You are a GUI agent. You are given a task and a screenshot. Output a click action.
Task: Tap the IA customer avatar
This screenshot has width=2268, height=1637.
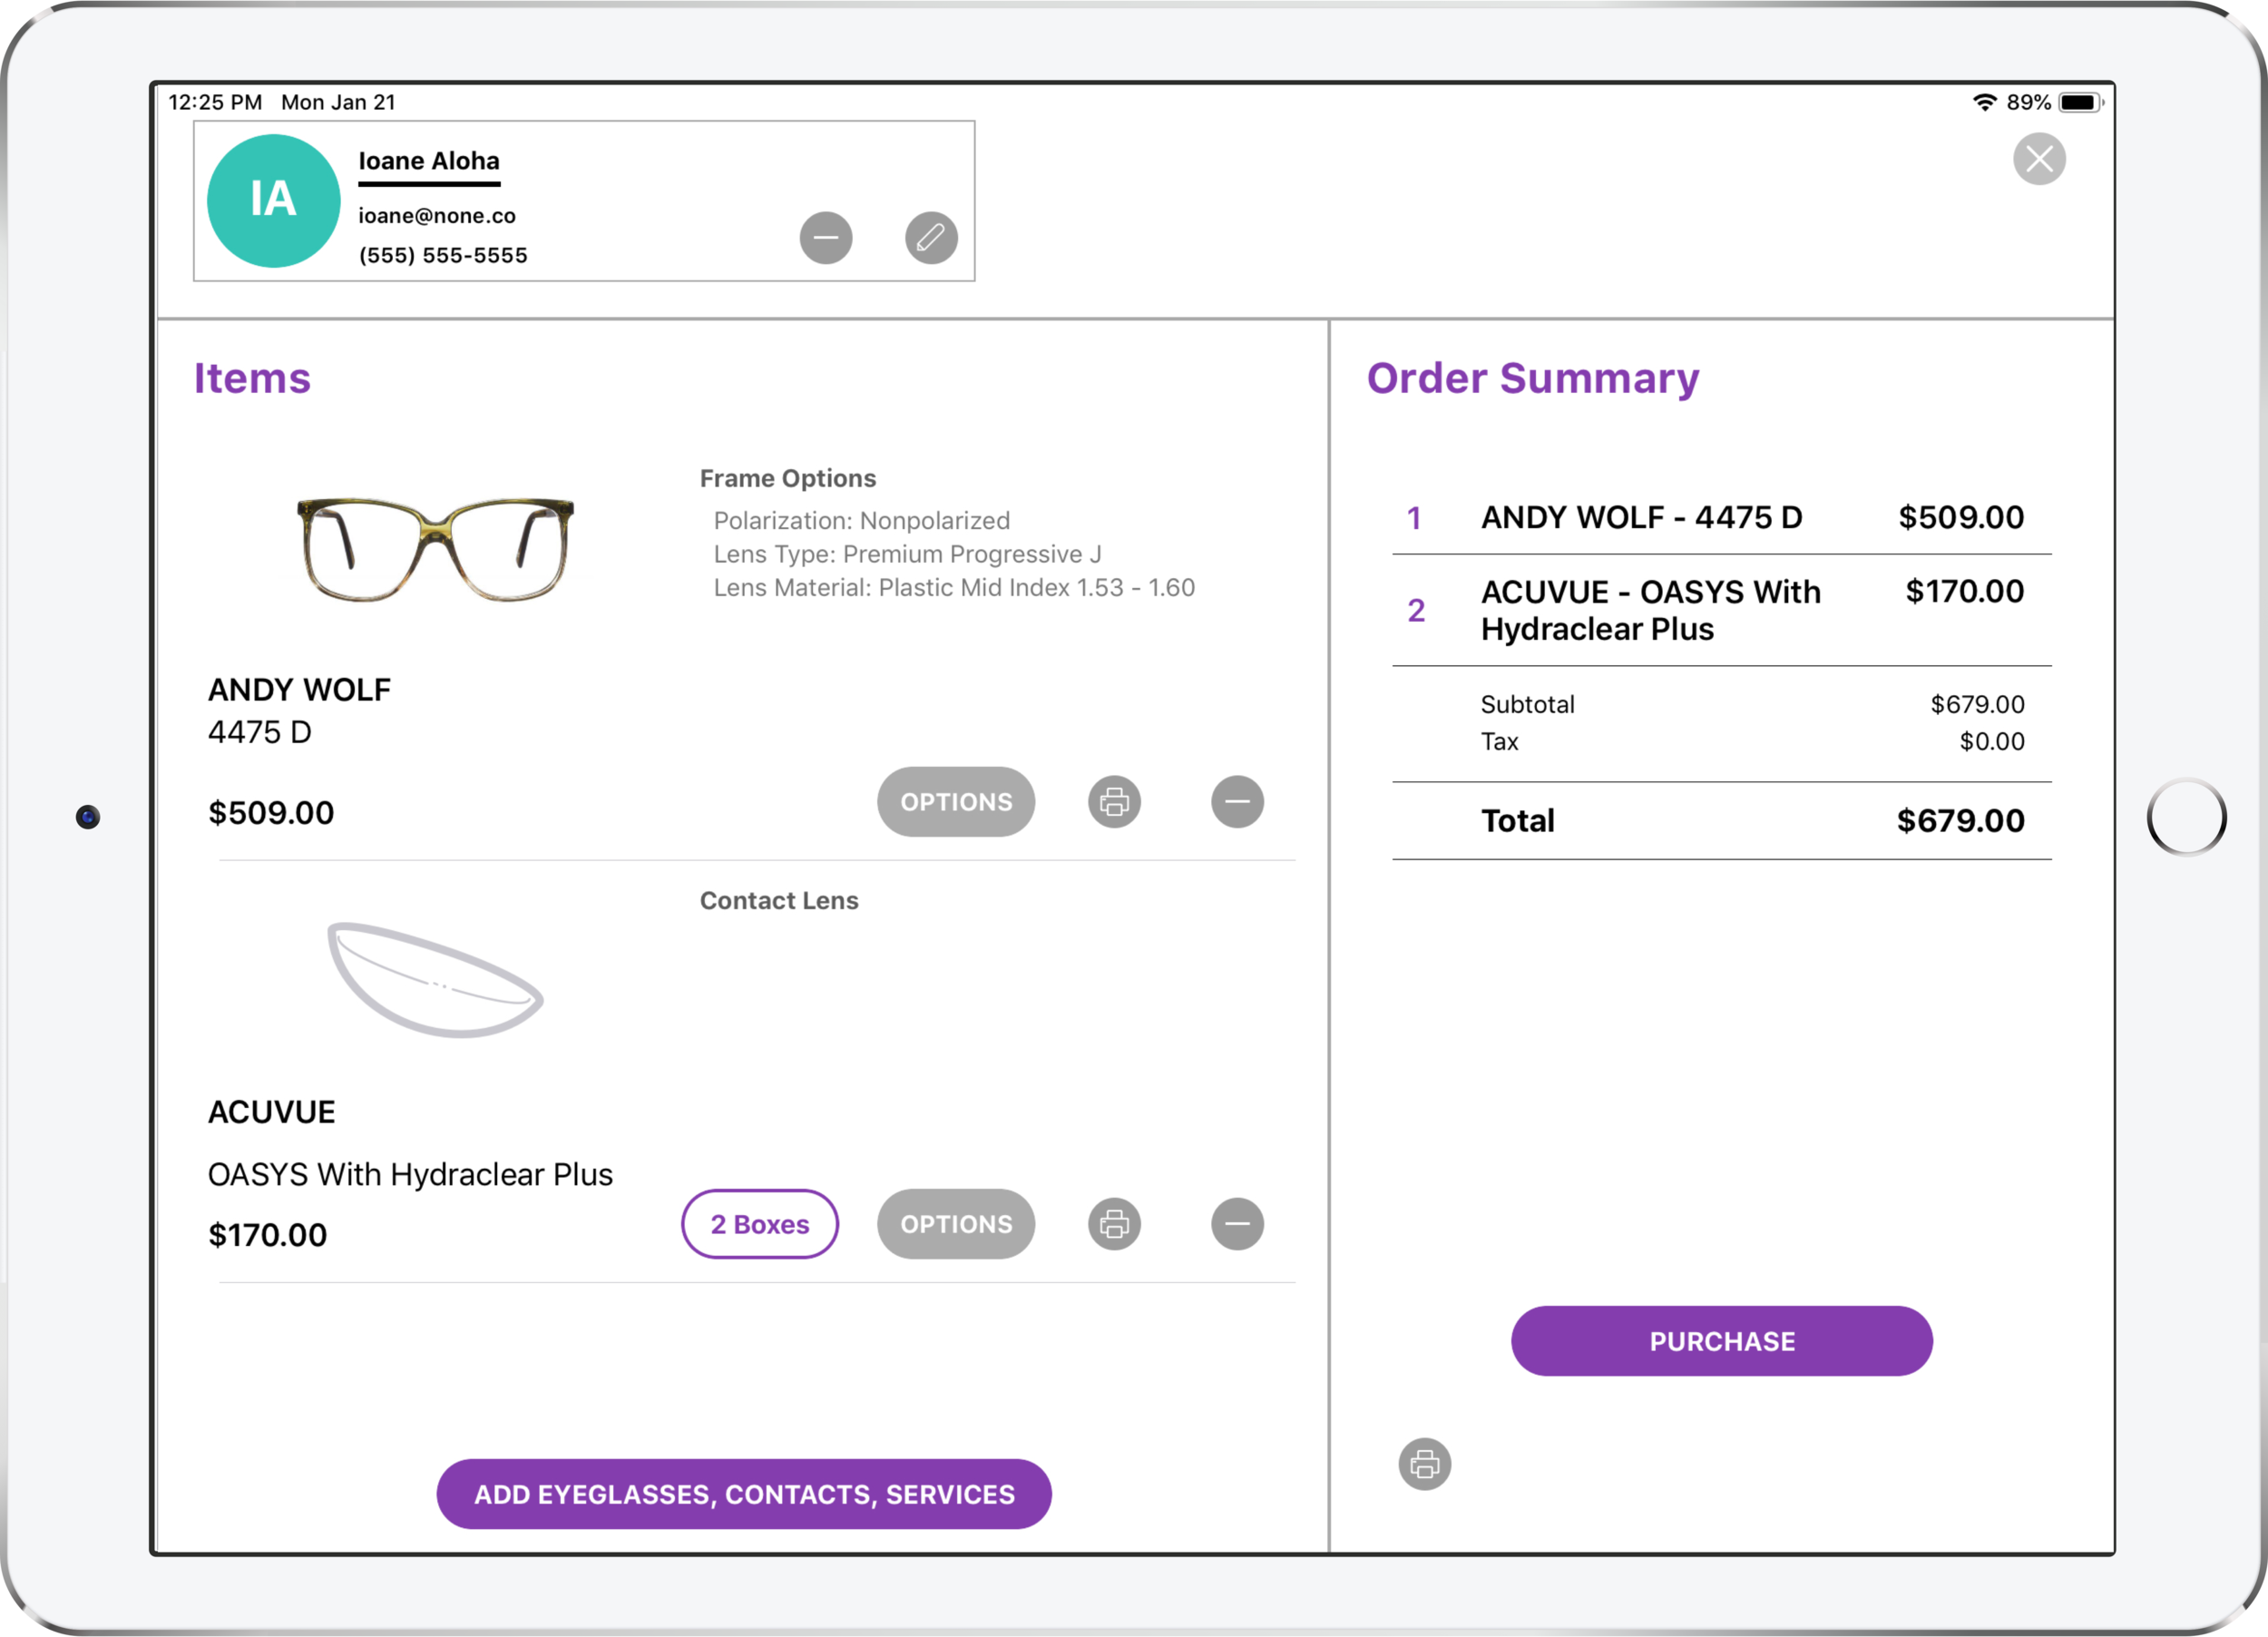click(273, 200)
